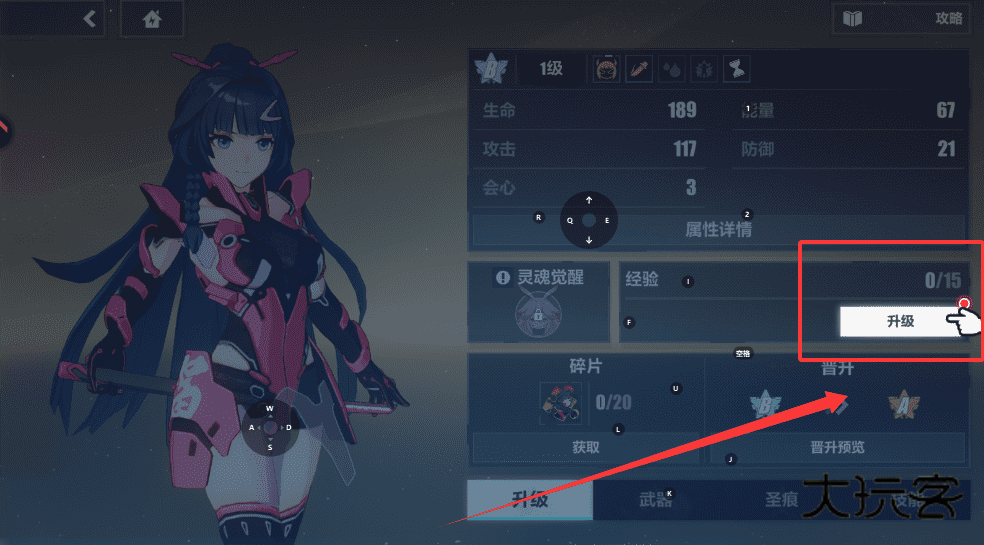This screenshot has height=545, width=984.
Task: Select the demon mask skill icon
Action: 606,68
